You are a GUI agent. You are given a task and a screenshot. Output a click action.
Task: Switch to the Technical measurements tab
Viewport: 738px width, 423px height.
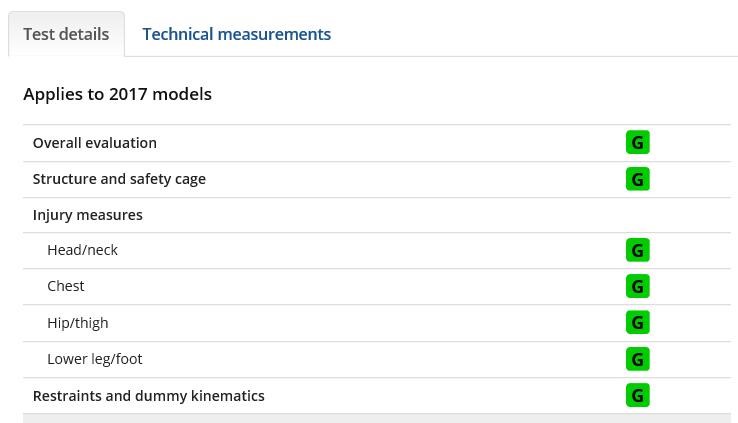[236, 34]
